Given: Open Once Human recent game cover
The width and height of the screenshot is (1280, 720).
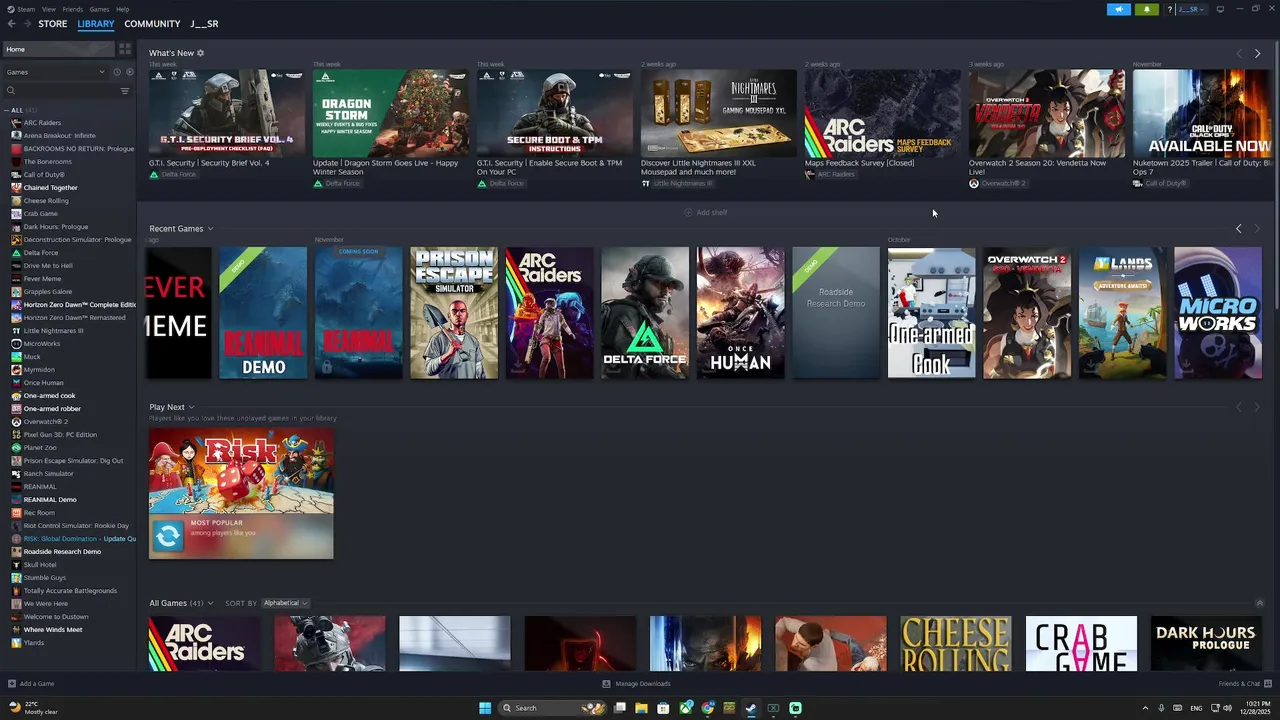Looking at the screenshot, I should [x=741, y=313].
